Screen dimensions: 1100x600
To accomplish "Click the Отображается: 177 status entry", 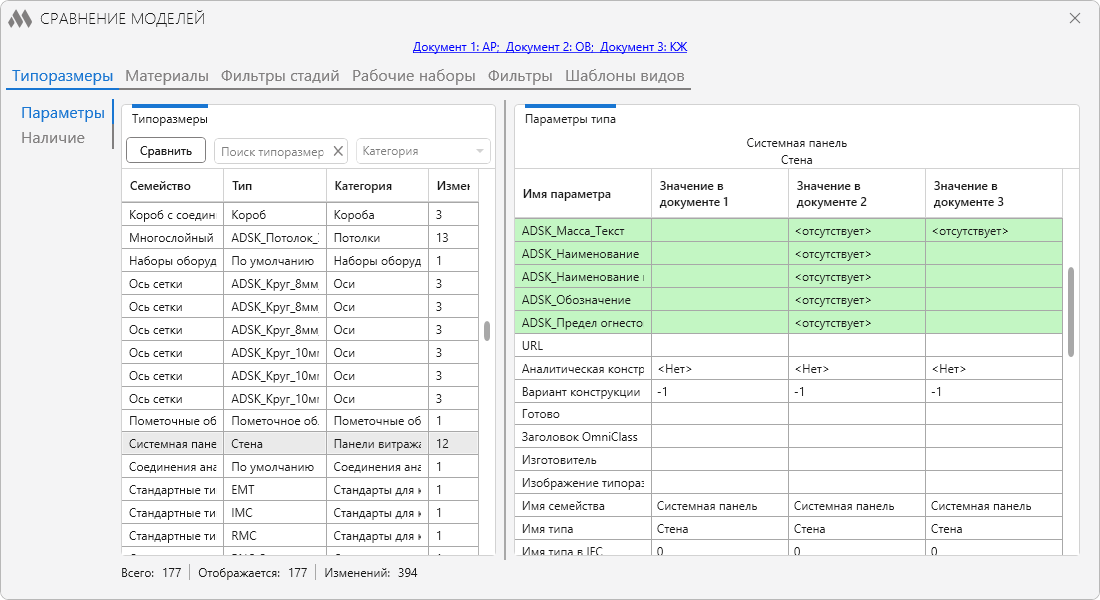I will 253,573.
